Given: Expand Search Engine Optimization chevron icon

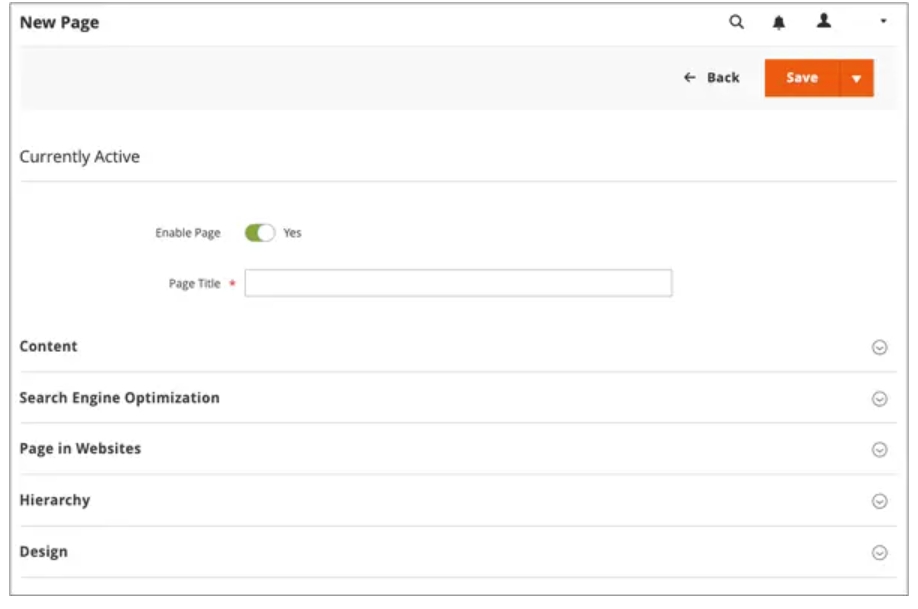Looking at the screenshot, I should click(x=879, y=399).
